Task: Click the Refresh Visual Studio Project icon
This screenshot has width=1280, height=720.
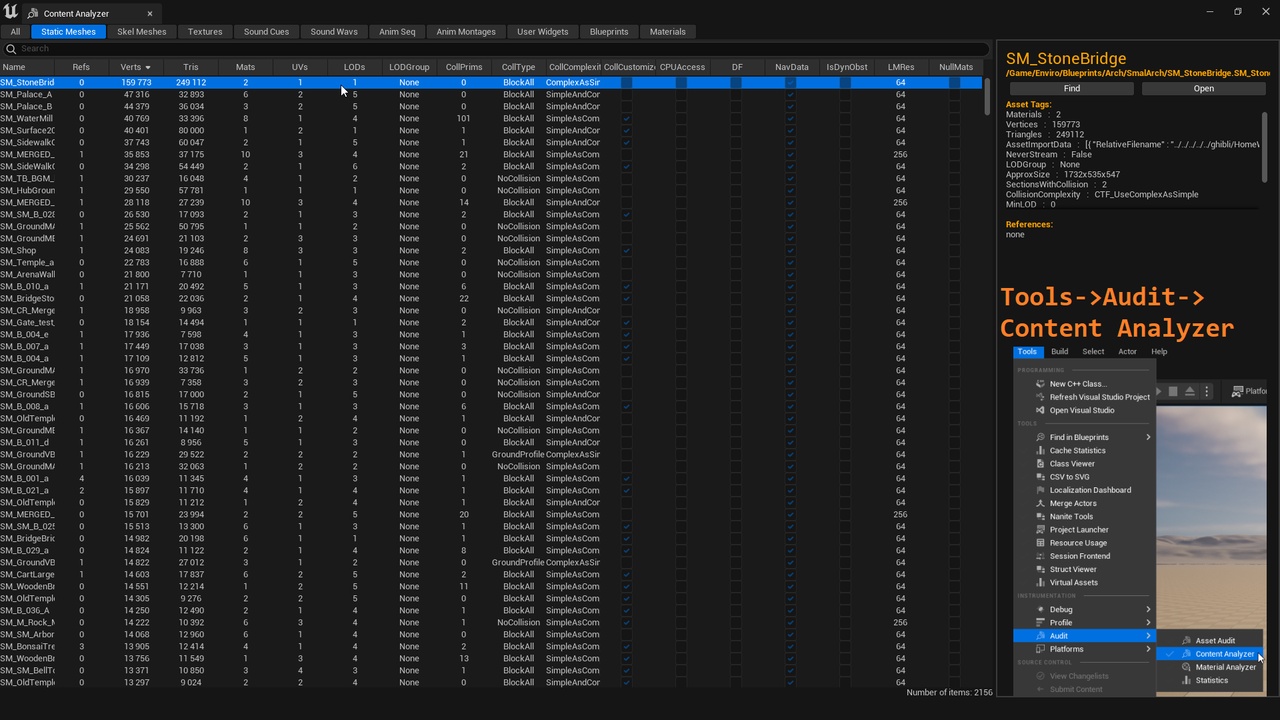Action: click(x=1040, y=397)
